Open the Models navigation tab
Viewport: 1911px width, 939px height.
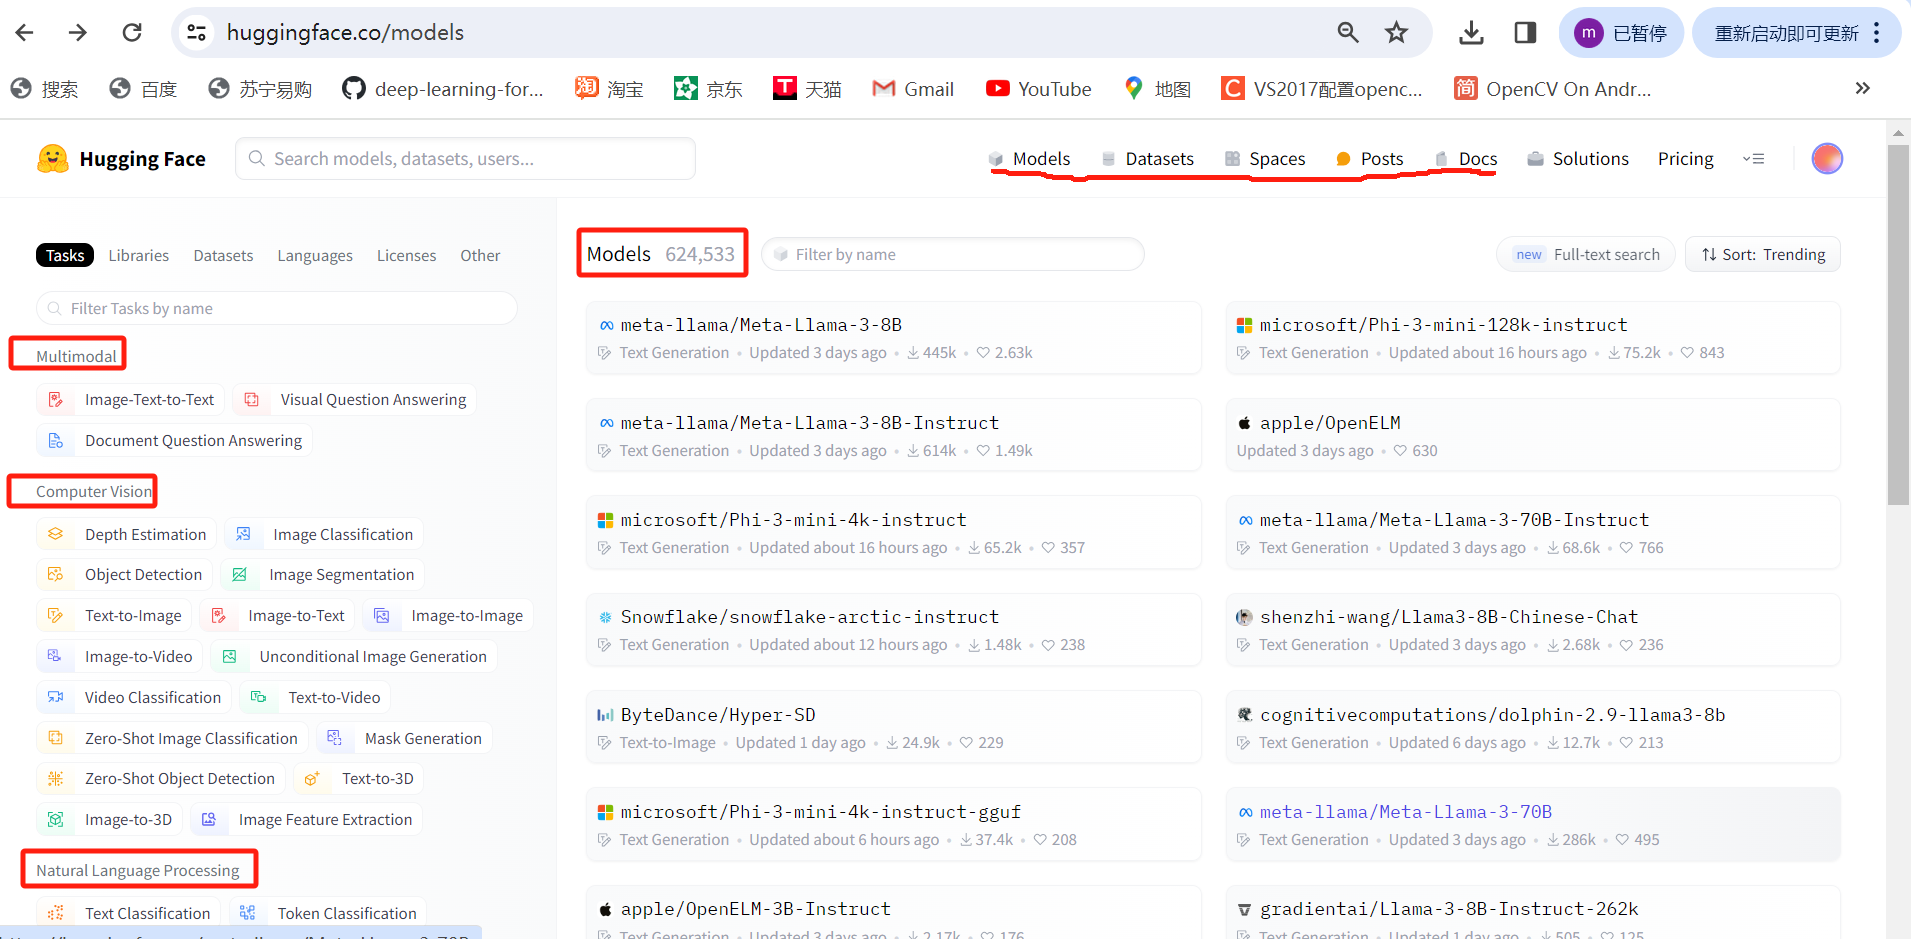[1029, 159]
